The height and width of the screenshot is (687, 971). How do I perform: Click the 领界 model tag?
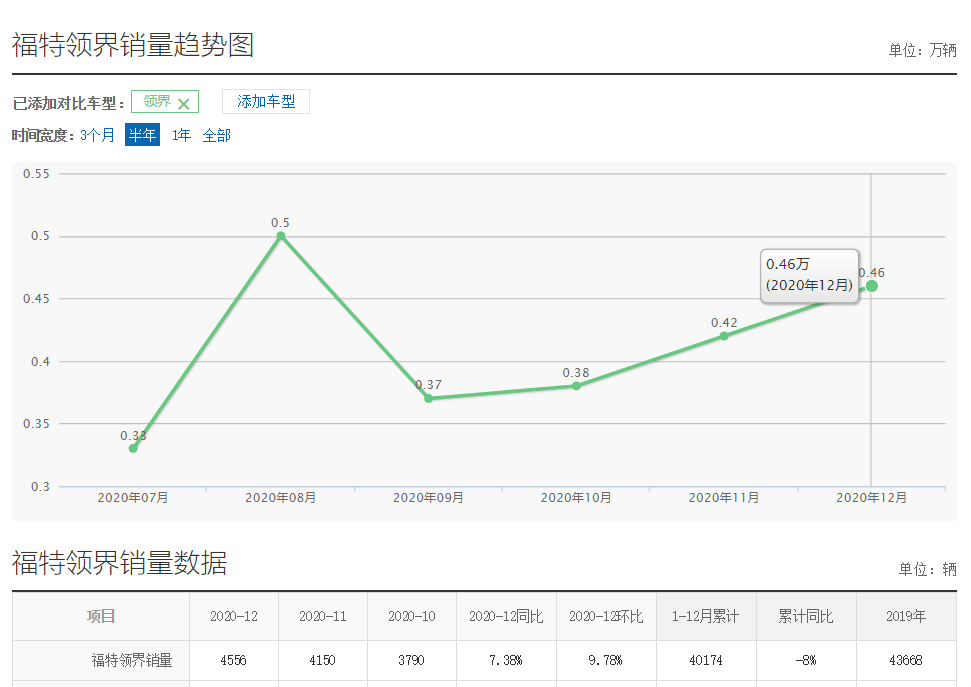coord(165,102)
